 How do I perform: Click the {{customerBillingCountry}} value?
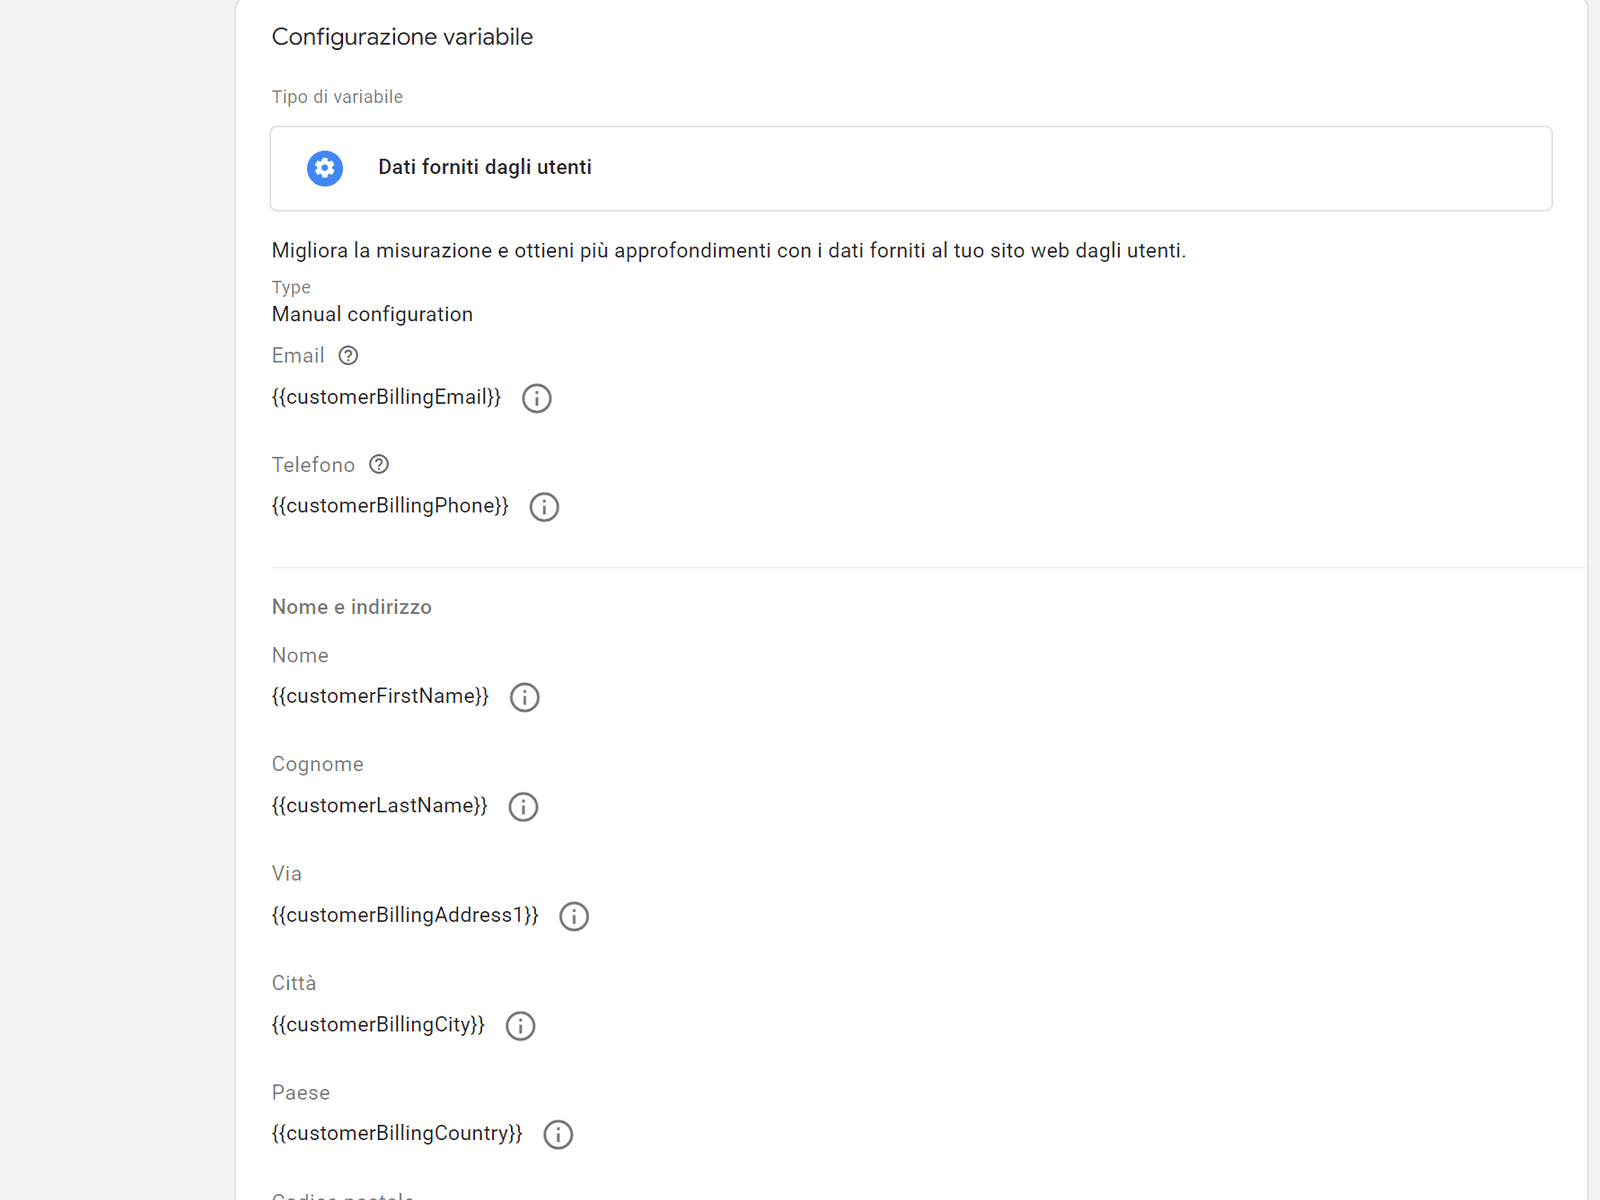[397, 1134]
